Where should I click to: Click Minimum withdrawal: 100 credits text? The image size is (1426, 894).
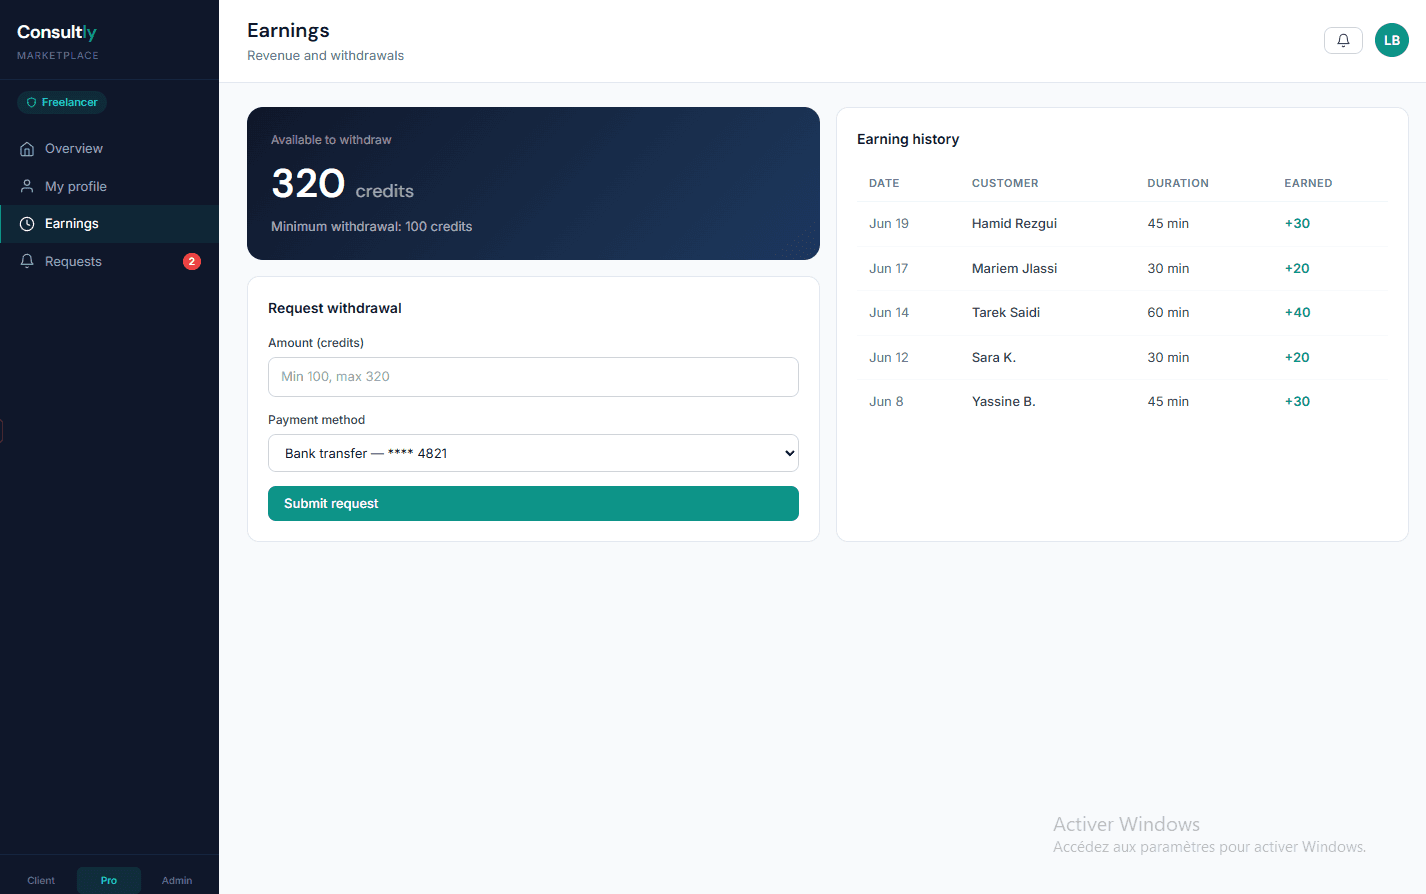pyautogui.click(x=371, y=227)
